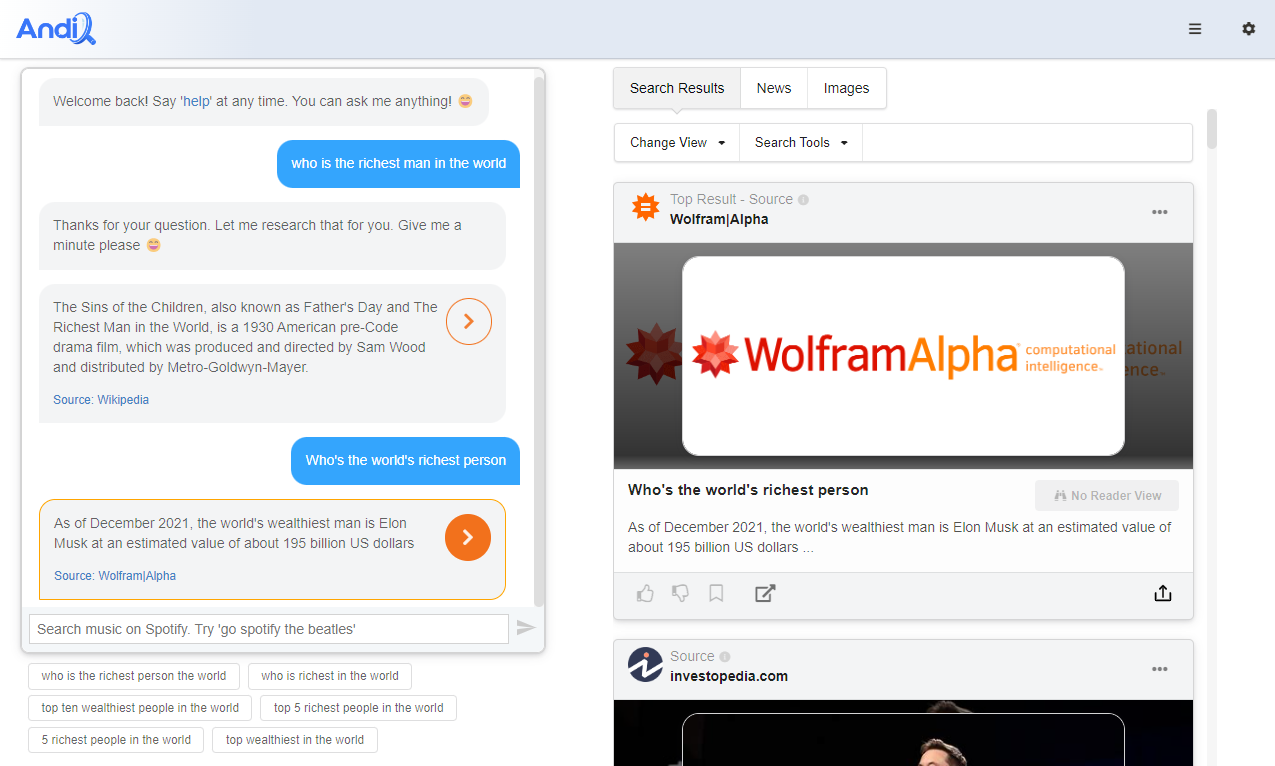
Task: Switch to the Search Results tab
Action: coord(677,88)
